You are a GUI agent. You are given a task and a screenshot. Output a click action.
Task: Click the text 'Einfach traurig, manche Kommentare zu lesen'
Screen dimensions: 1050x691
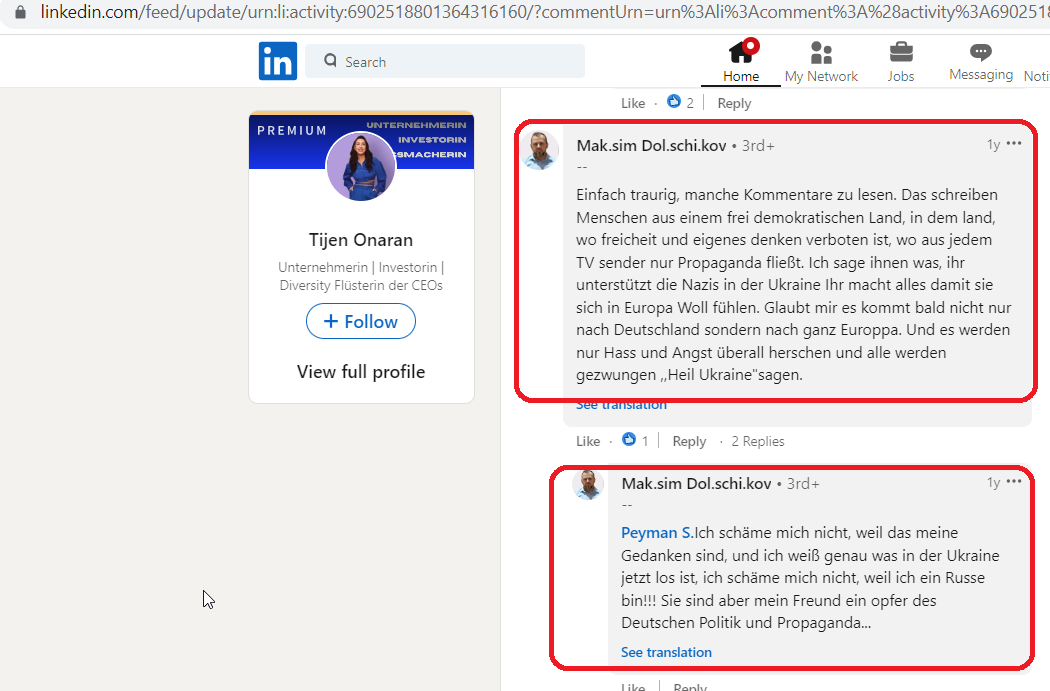(x=735, y=195)
